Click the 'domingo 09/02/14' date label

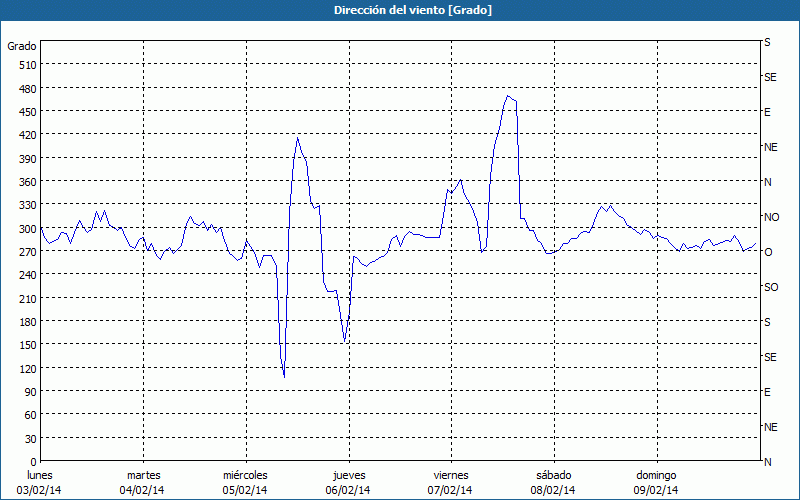(x=656, y=482)
